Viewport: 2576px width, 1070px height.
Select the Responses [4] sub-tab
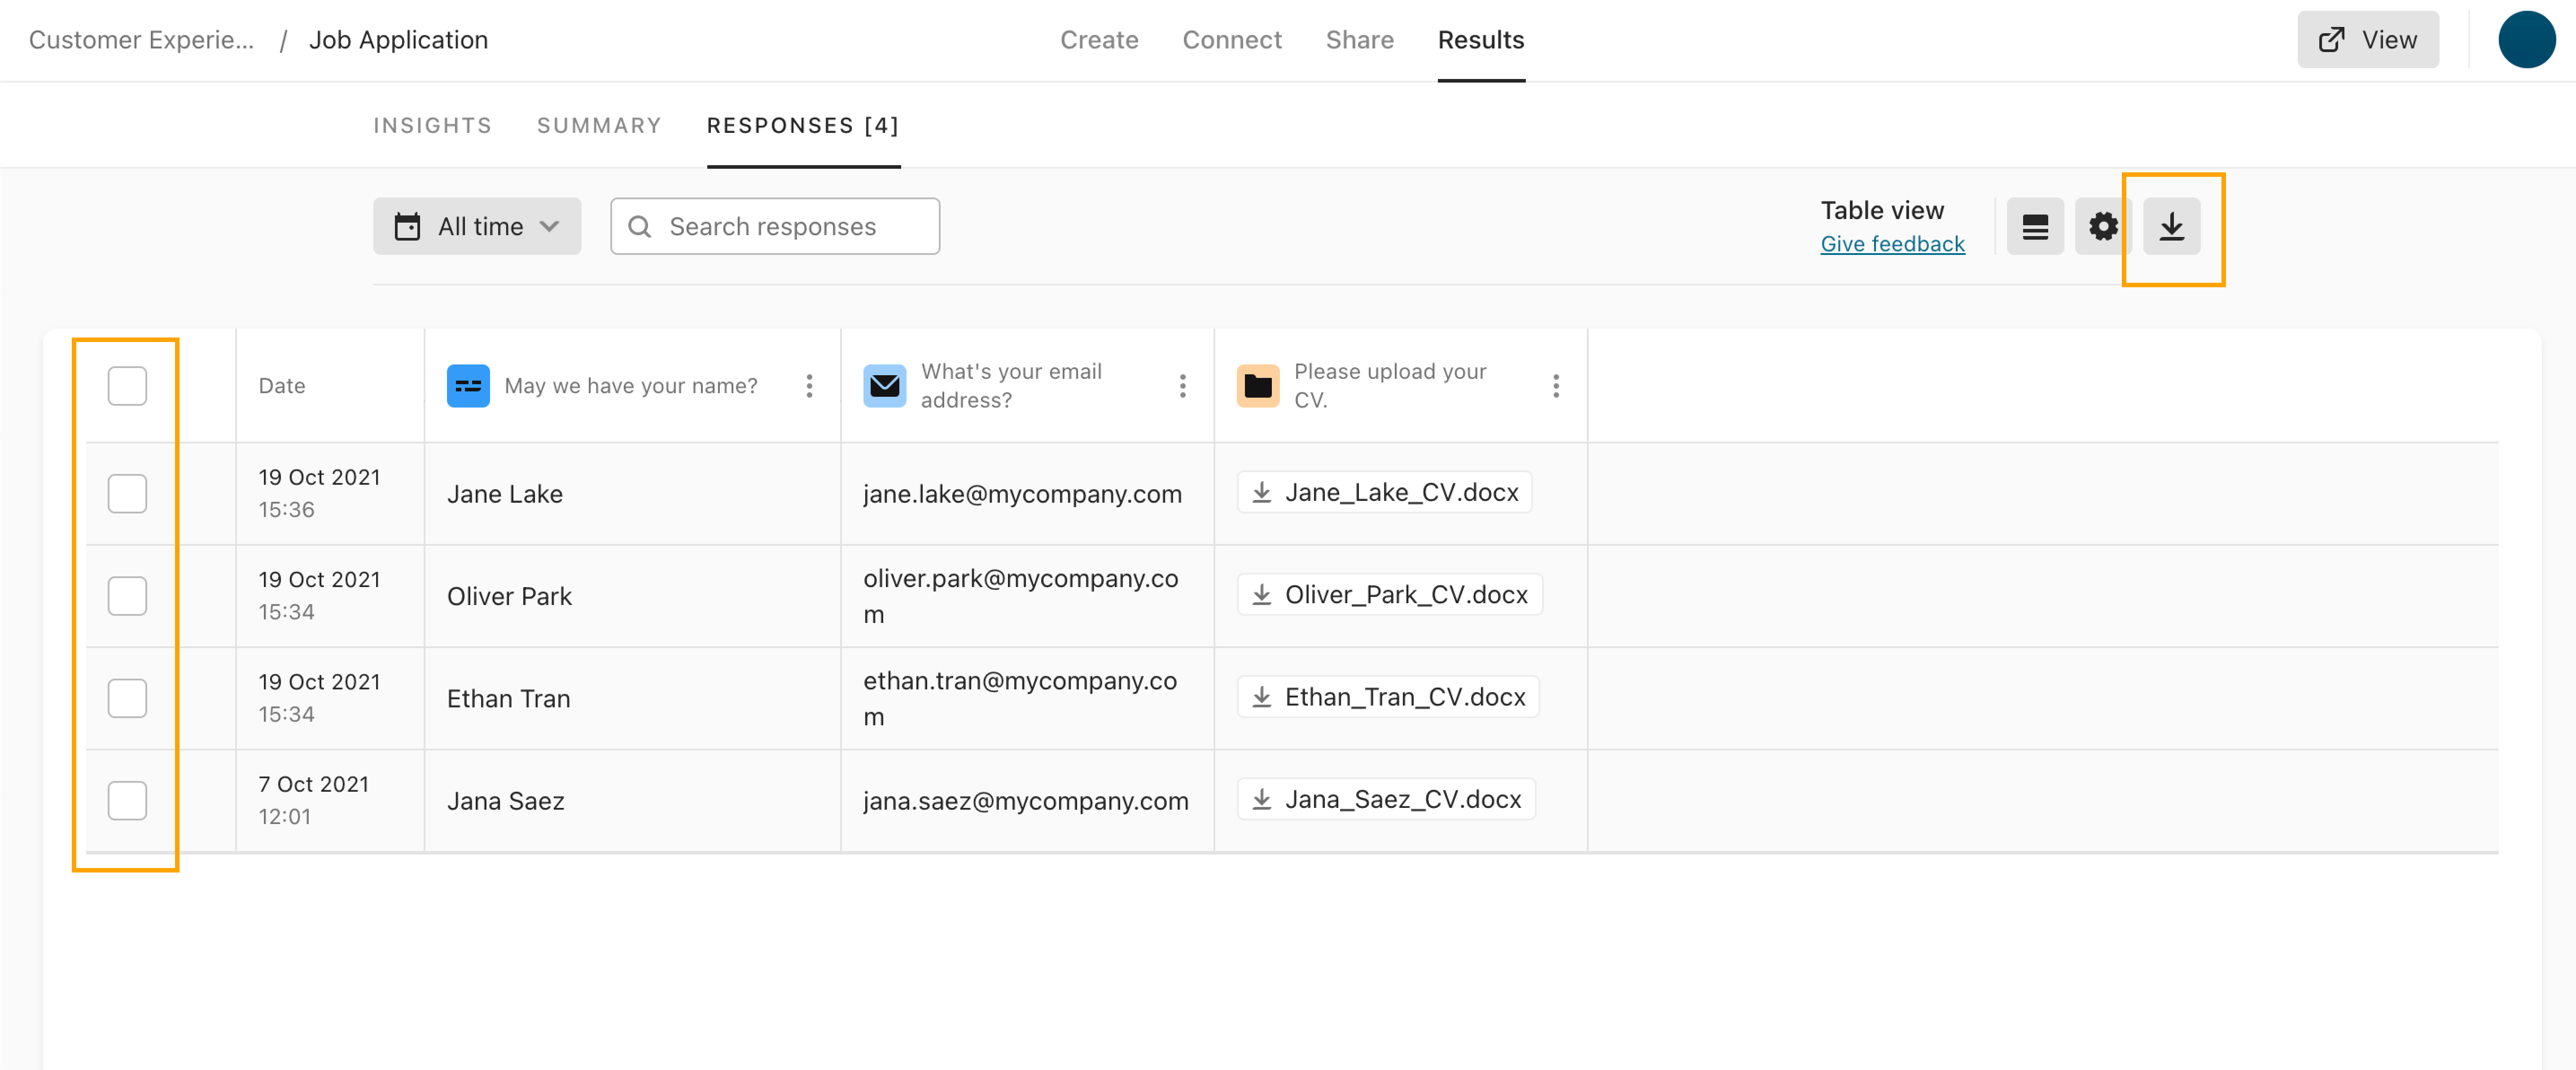[x=803, y=126]
